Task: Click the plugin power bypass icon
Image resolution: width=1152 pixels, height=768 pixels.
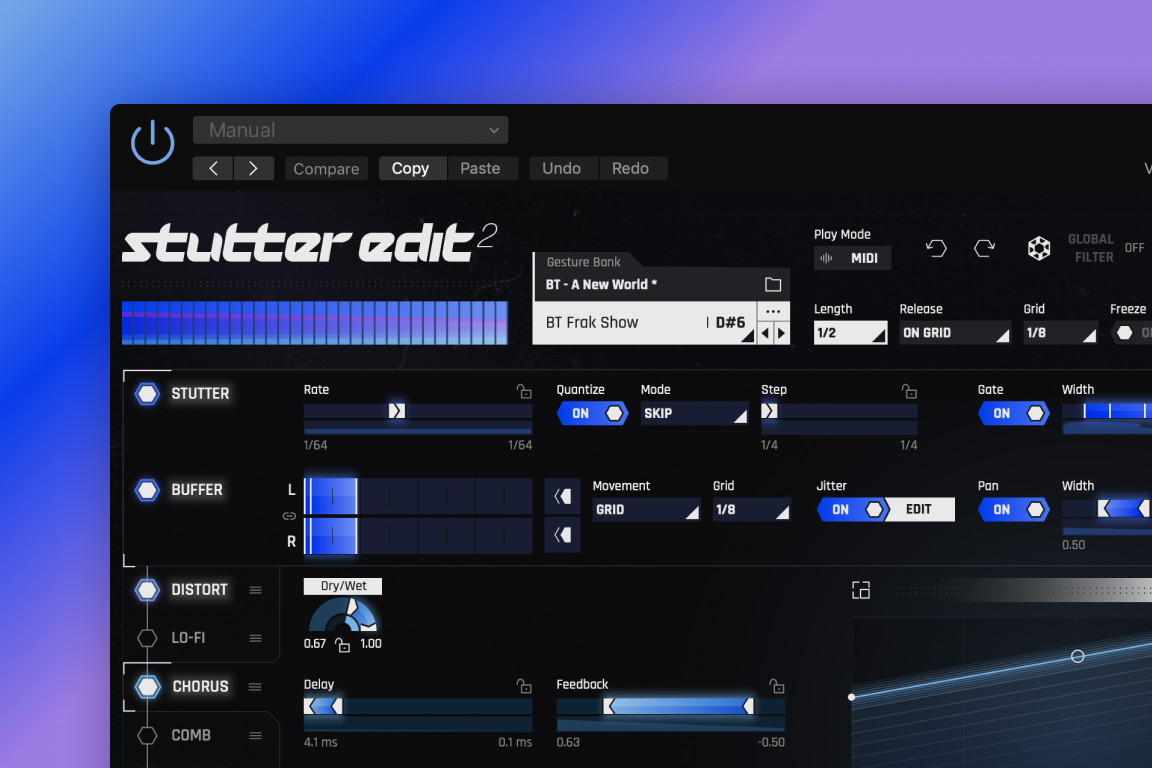Action: click(153, 142)
